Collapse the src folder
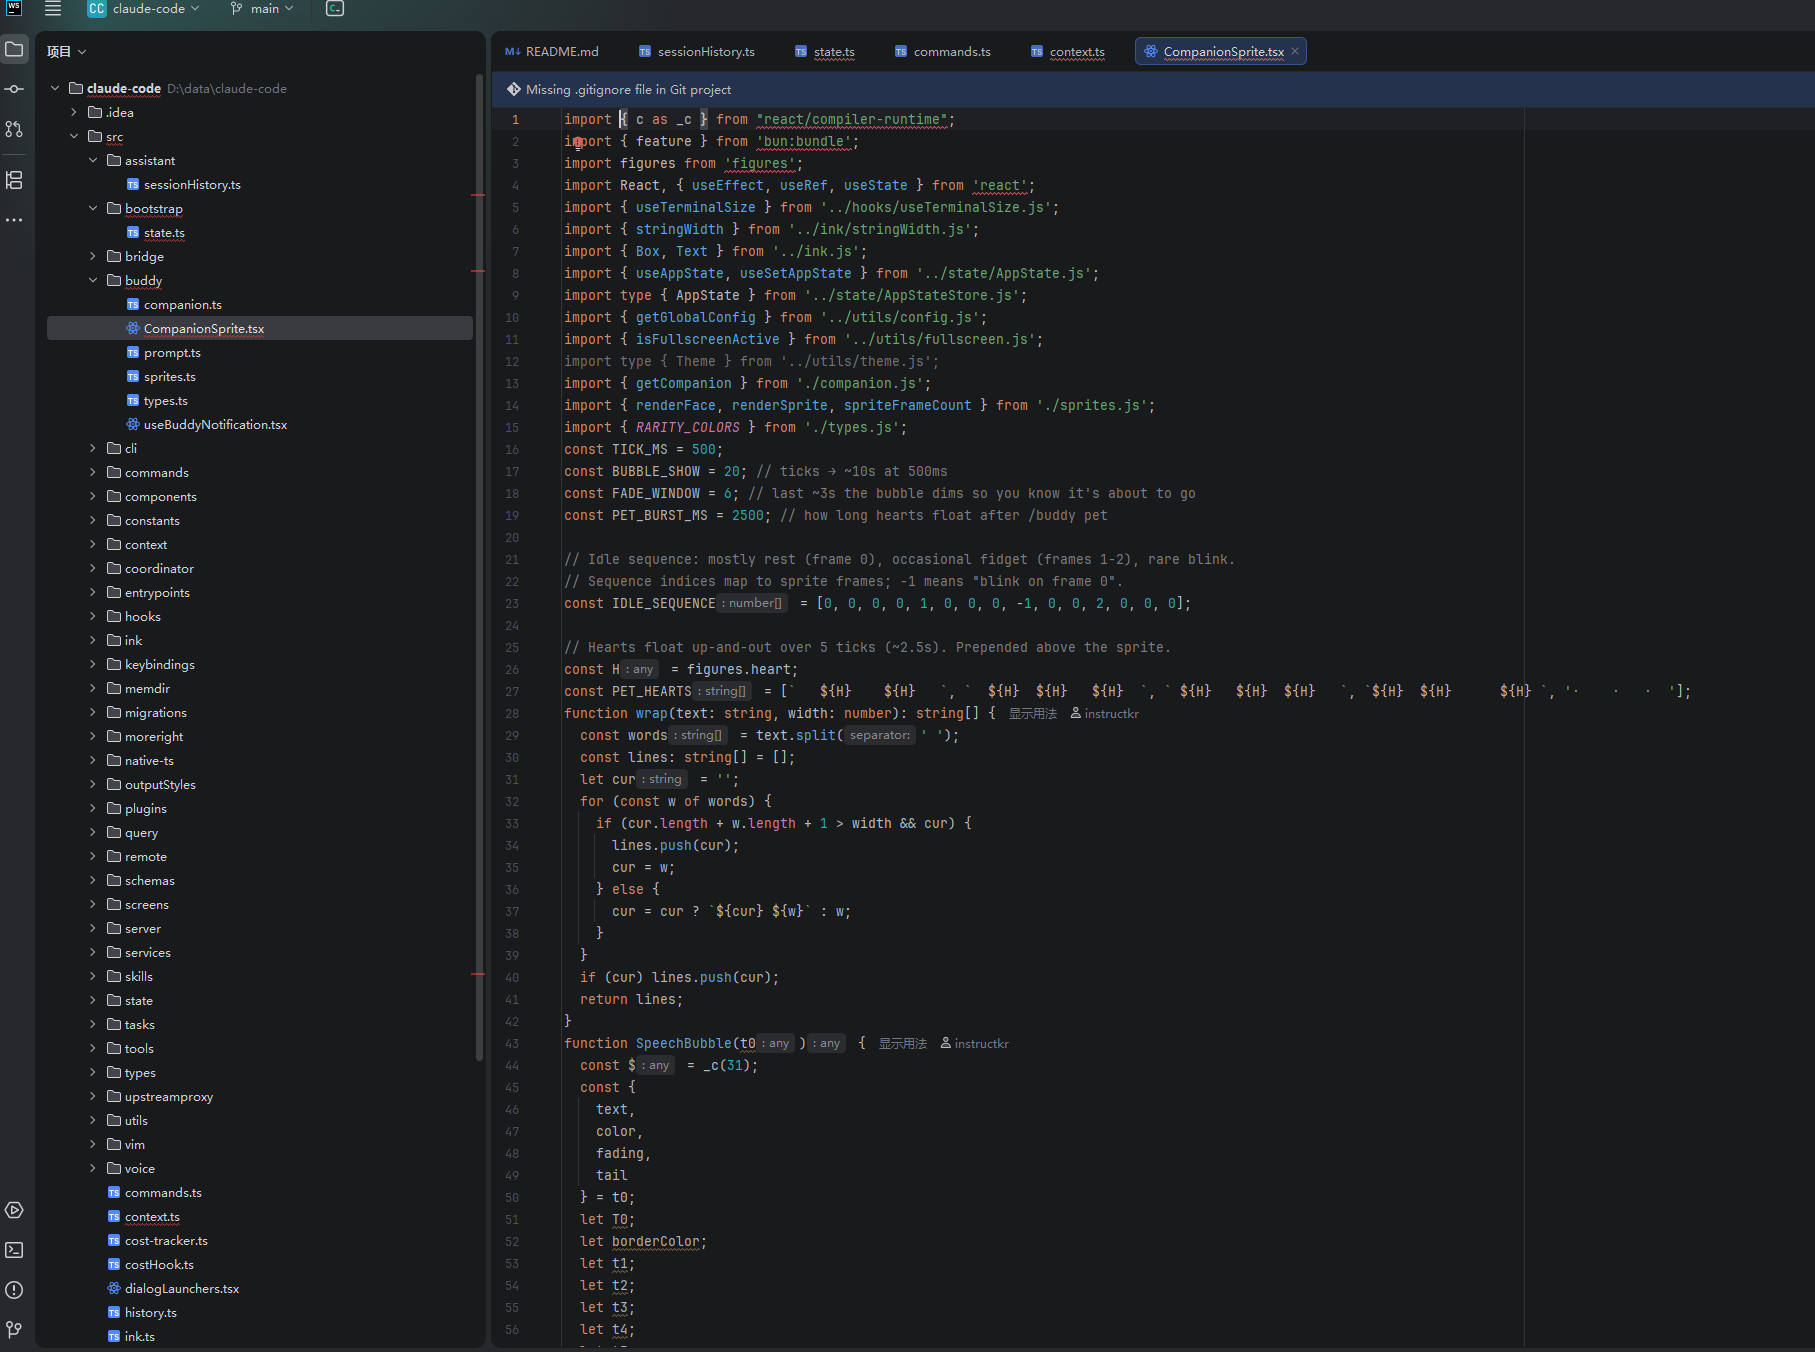 [74, 136]
